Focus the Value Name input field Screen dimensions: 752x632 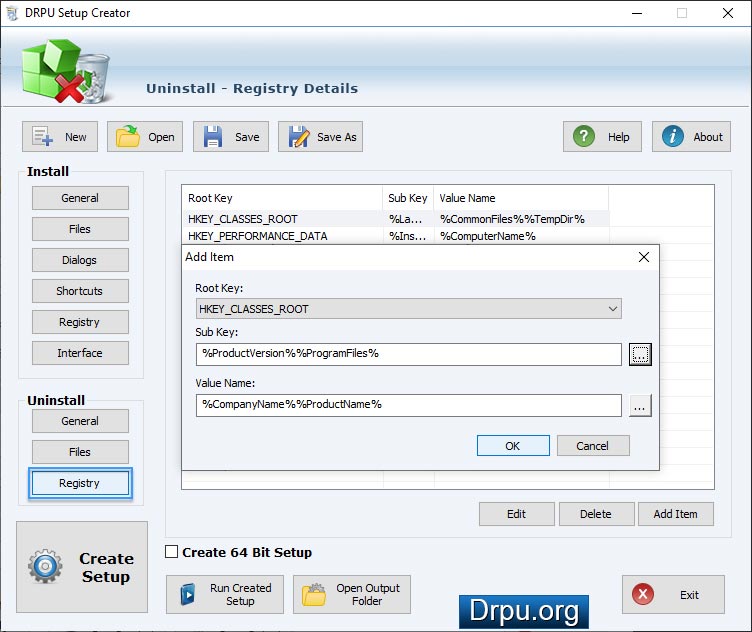coord(409,405)
